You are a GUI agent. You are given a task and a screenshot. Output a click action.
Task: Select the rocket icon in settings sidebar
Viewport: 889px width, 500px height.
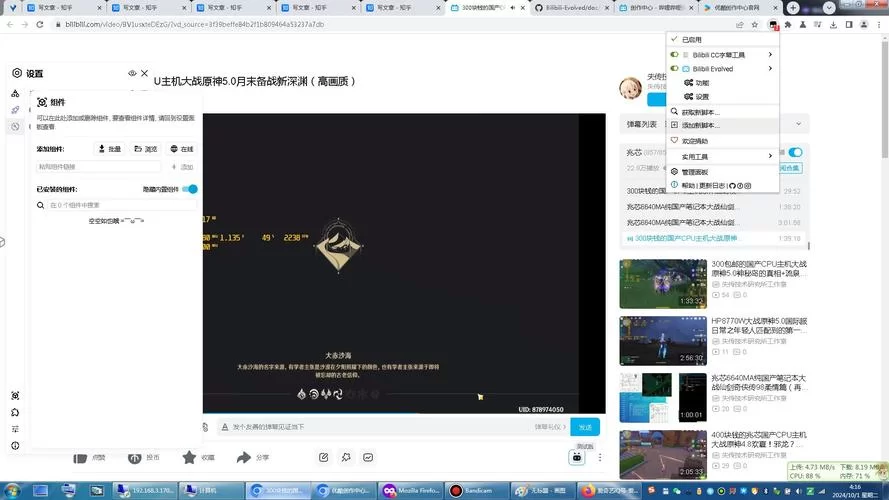(15, 109)
